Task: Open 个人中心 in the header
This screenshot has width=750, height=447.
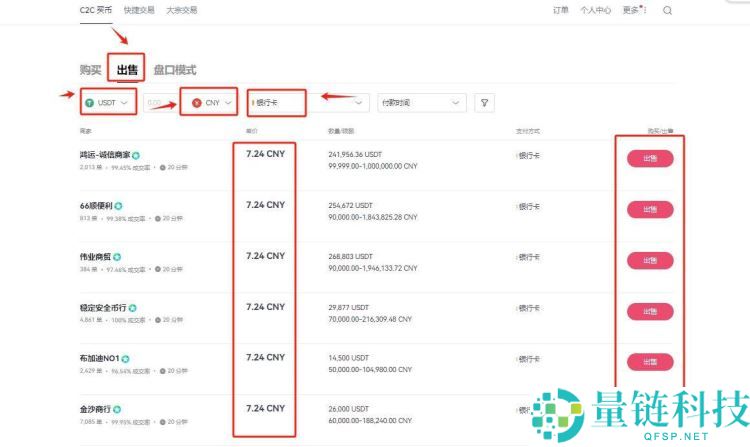Action: pos(596,10)
